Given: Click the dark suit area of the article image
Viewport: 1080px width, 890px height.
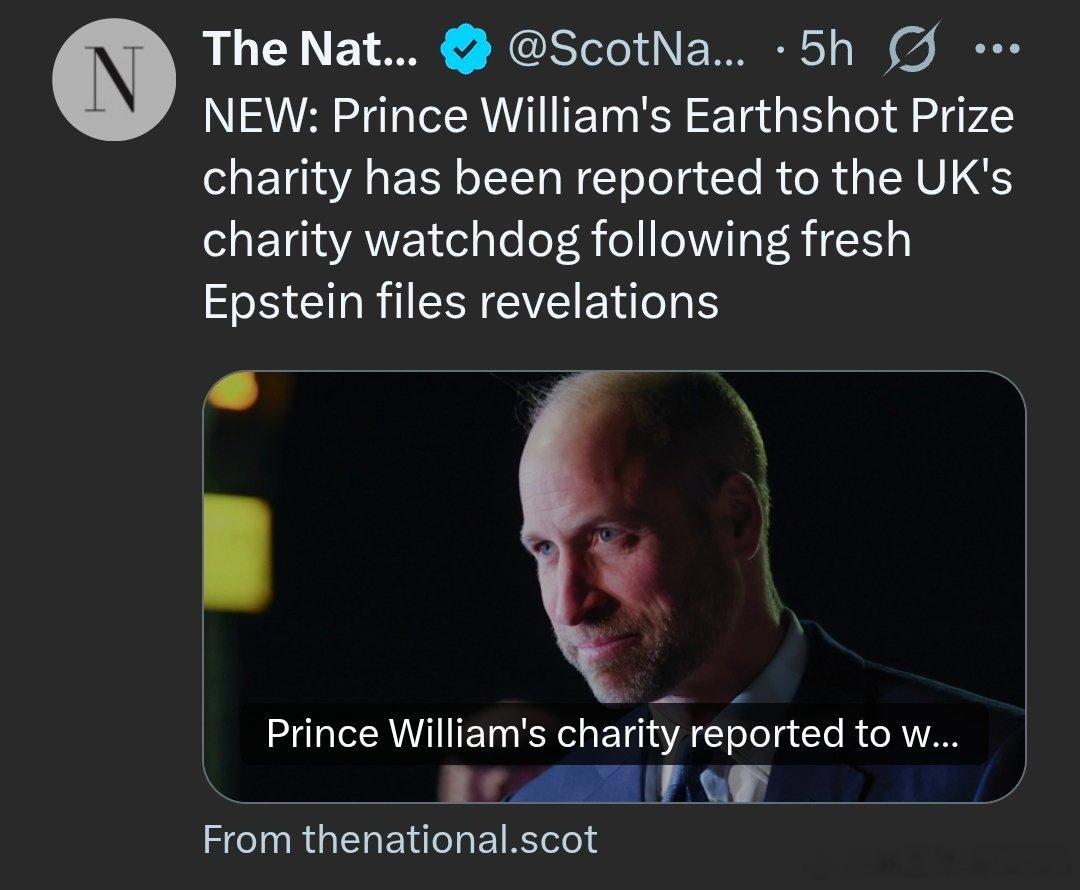Looking at the screenshot, I should (x=900, y=740).
